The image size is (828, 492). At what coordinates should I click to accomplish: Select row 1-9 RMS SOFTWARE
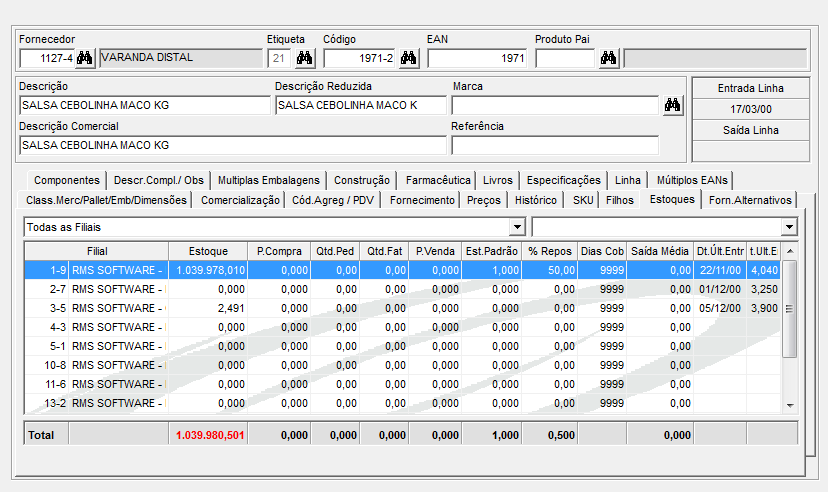coord(402,270)
